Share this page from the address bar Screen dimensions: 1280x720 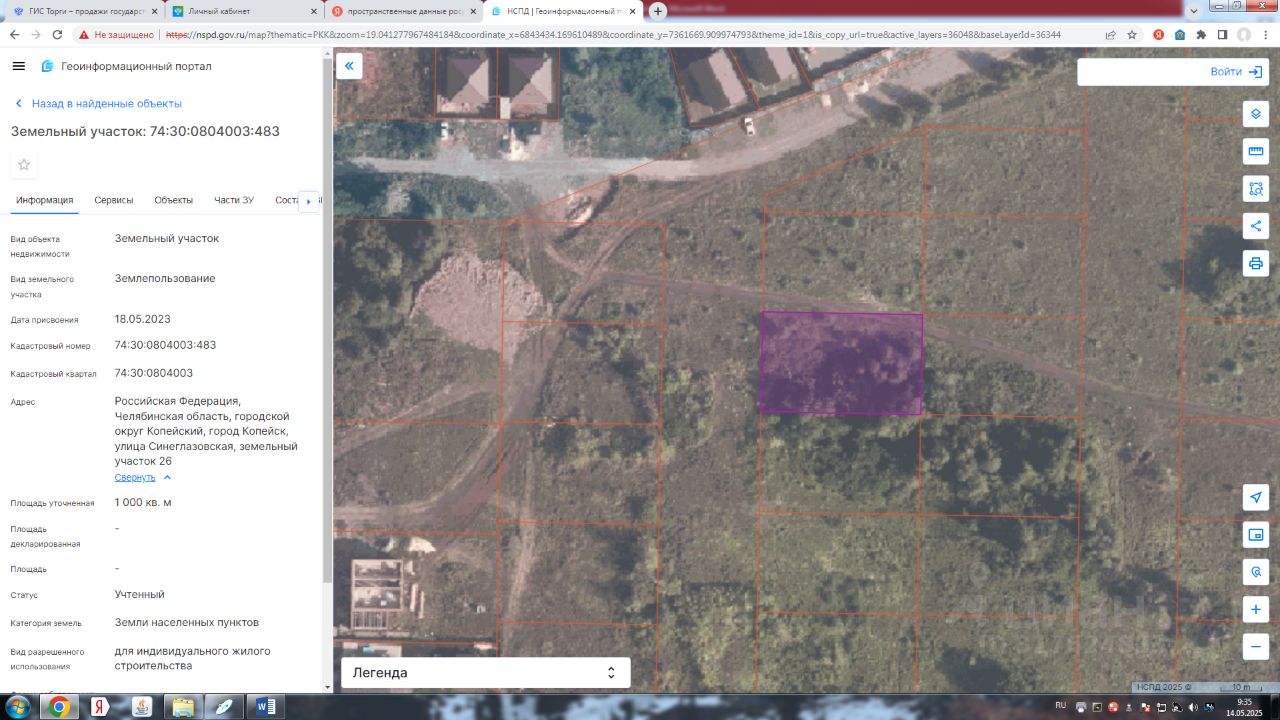coord(1111,34)
